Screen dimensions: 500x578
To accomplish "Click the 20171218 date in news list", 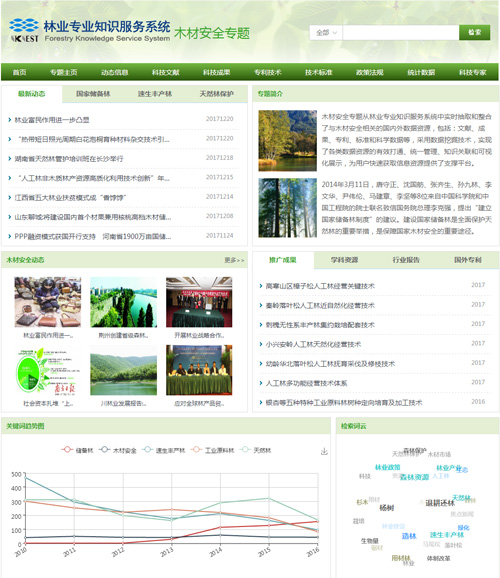I will [219, 158].
